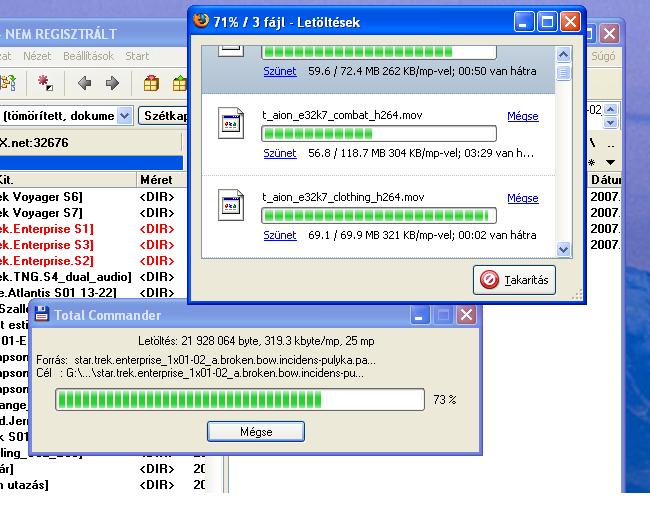
Task: Click the combat_h264.mov file icon
Action: 232,125
